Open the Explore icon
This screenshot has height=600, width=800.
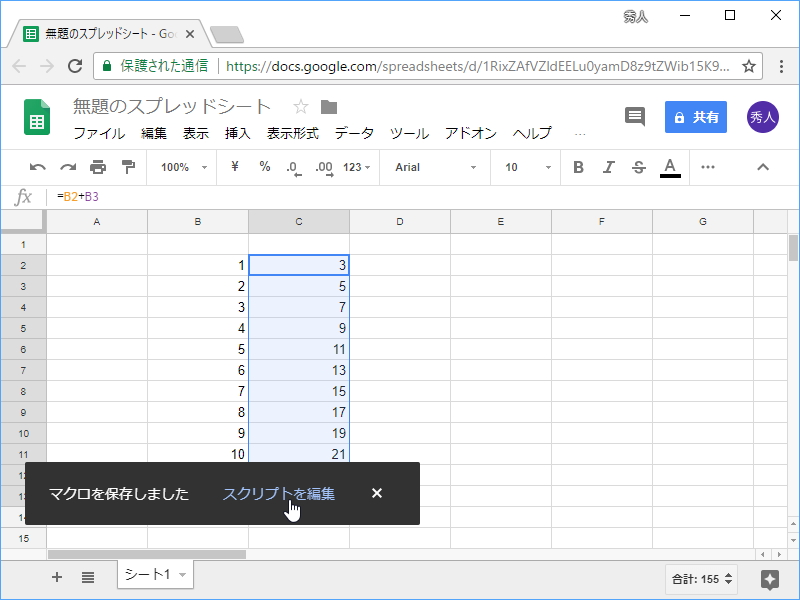coord(770,579)
